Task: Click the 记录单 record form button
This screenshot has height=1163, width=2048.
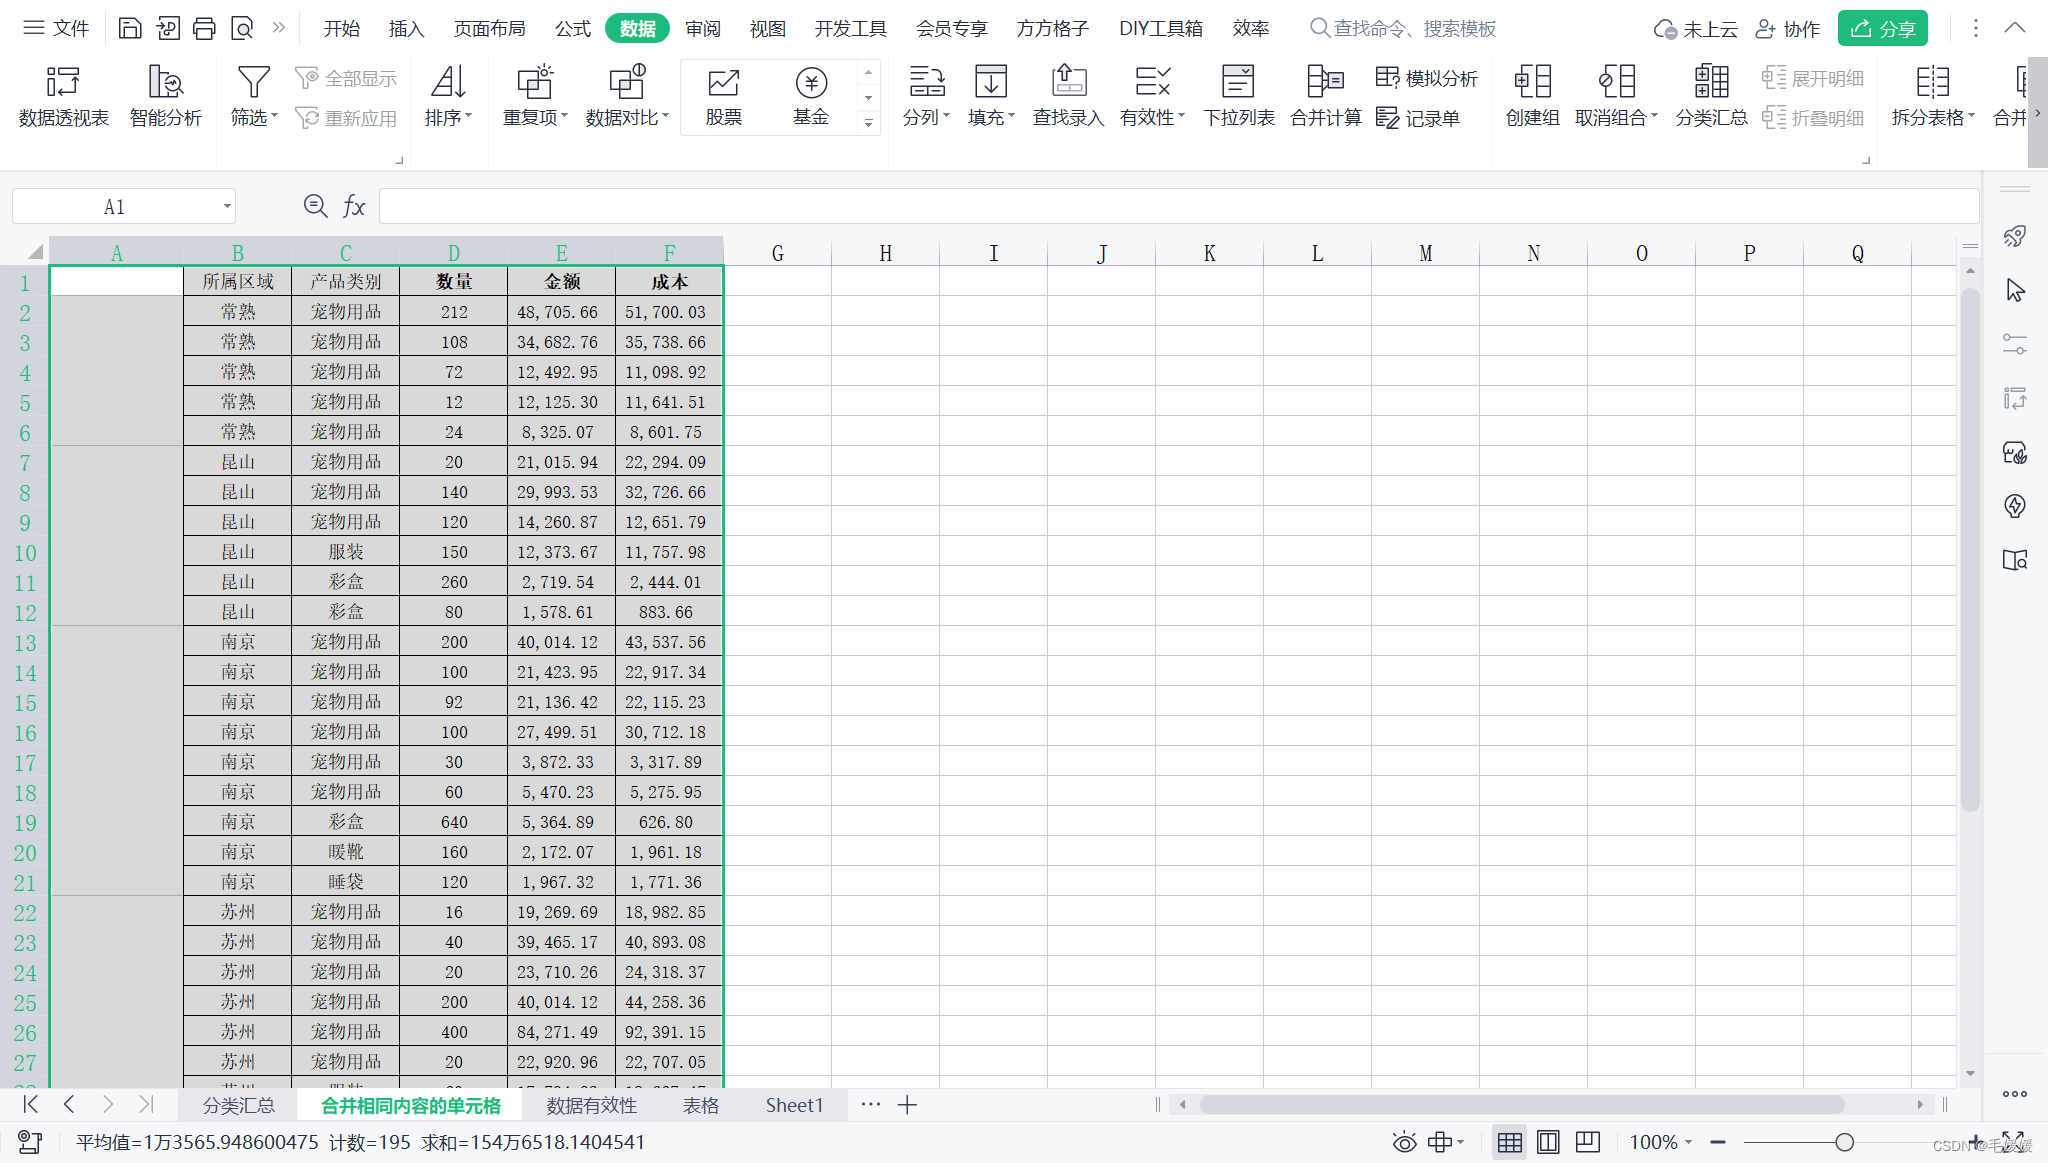Action: click(1418, 118)
